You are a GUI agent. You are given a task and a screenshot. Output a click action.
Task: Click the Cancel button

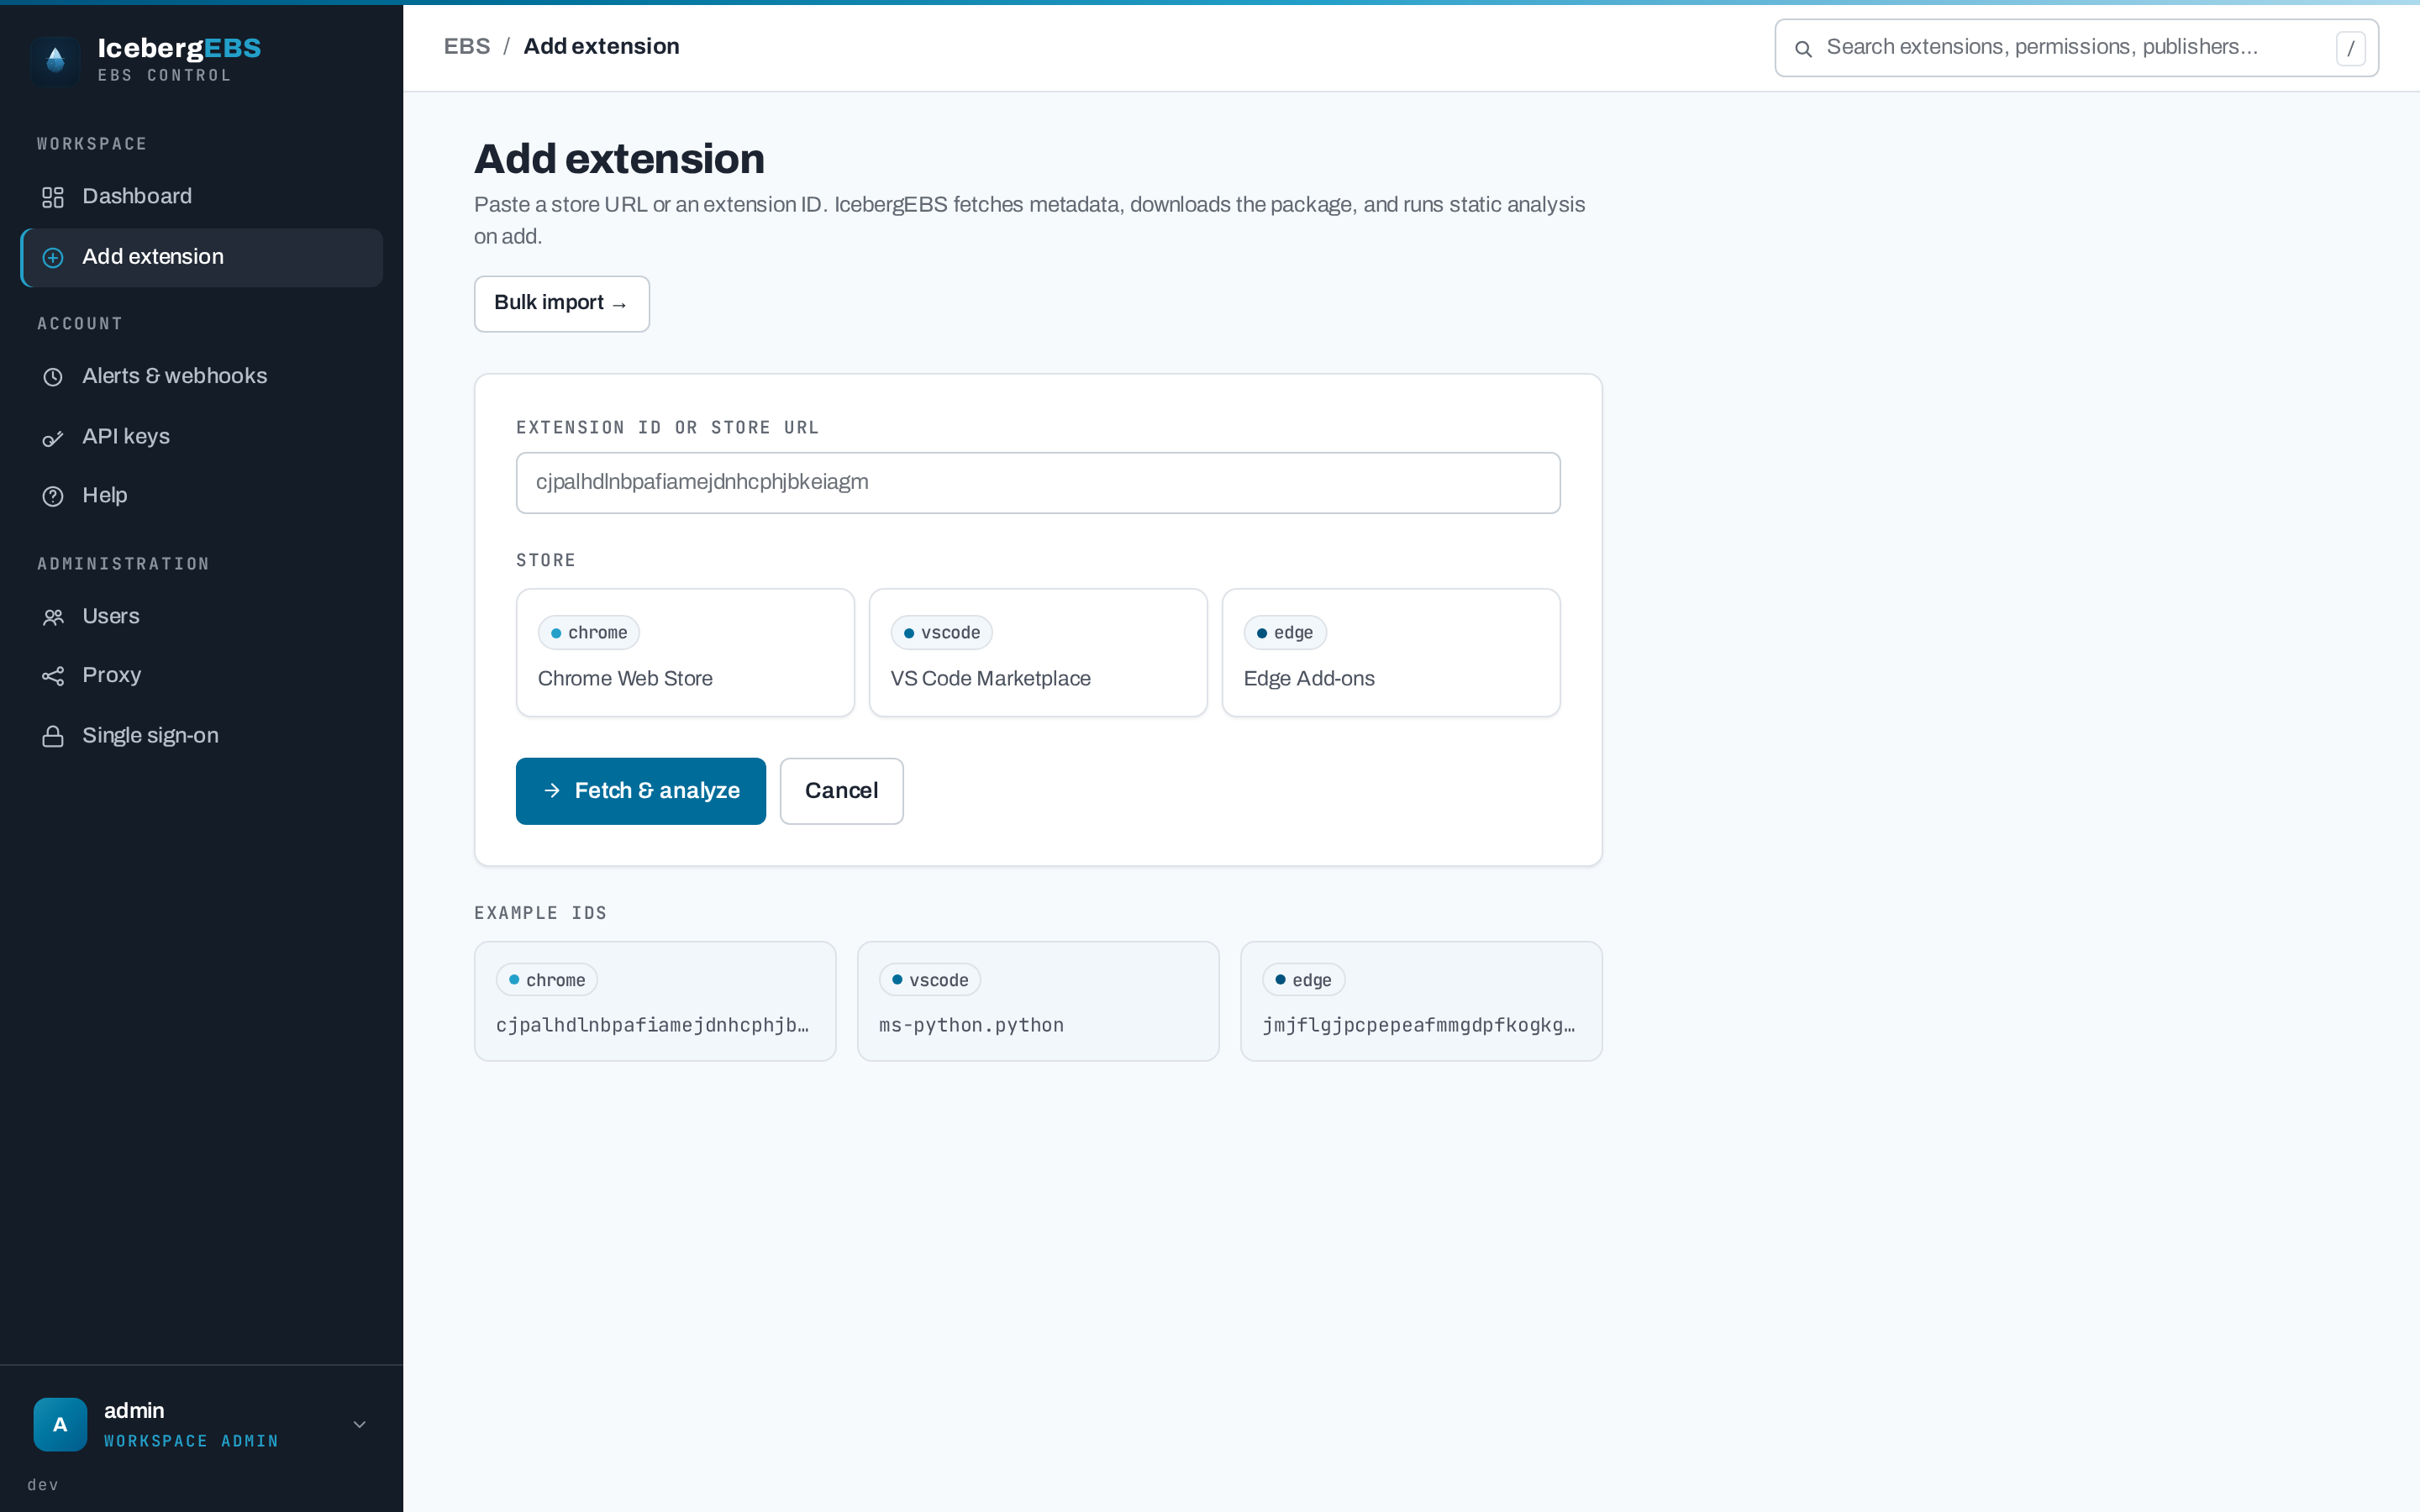[842, 791]
